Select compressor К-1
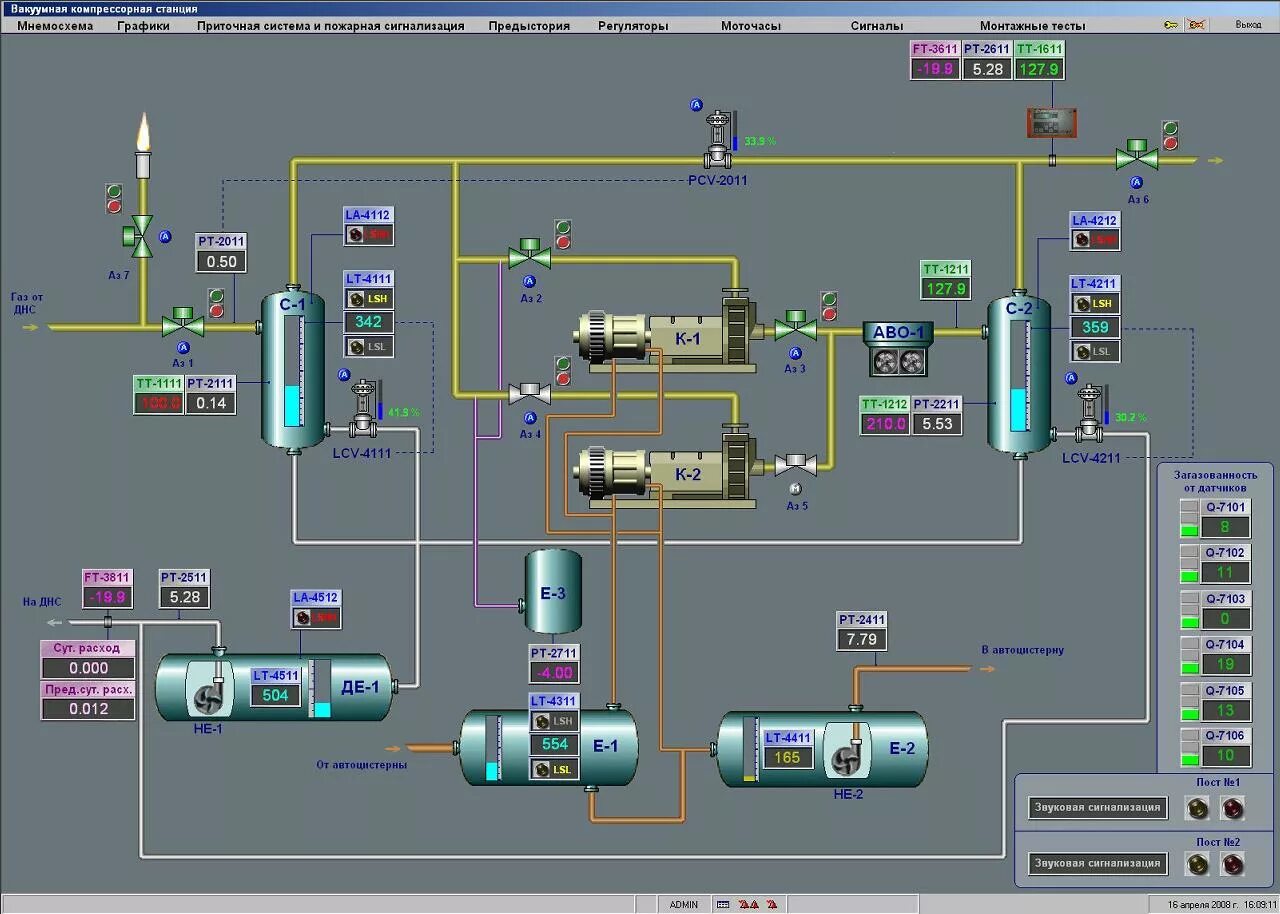Image resolution: width=1280 pixels, height=914 pixels. point(668,333)
